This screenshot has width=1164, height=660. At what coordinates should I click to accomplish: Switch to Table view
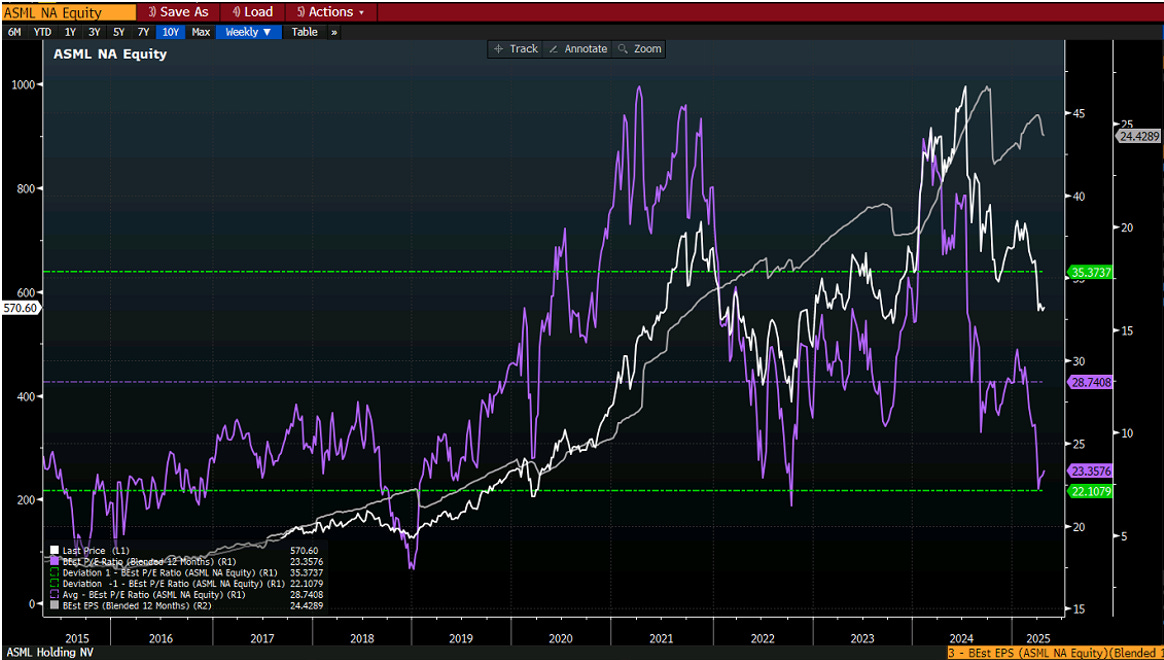click(304, 32)
